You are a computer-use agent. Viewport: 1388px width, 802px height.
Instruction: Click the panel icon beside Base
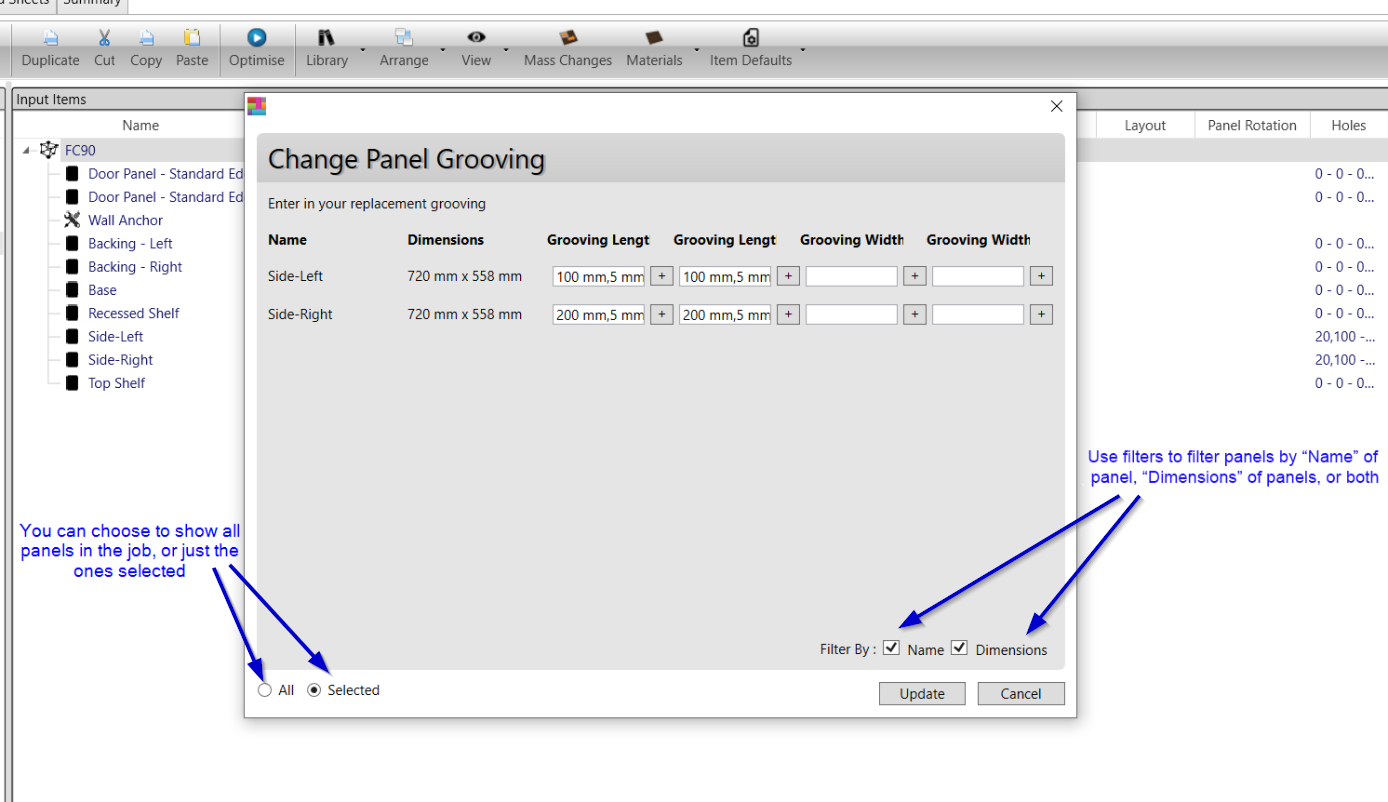coord(71,290)
